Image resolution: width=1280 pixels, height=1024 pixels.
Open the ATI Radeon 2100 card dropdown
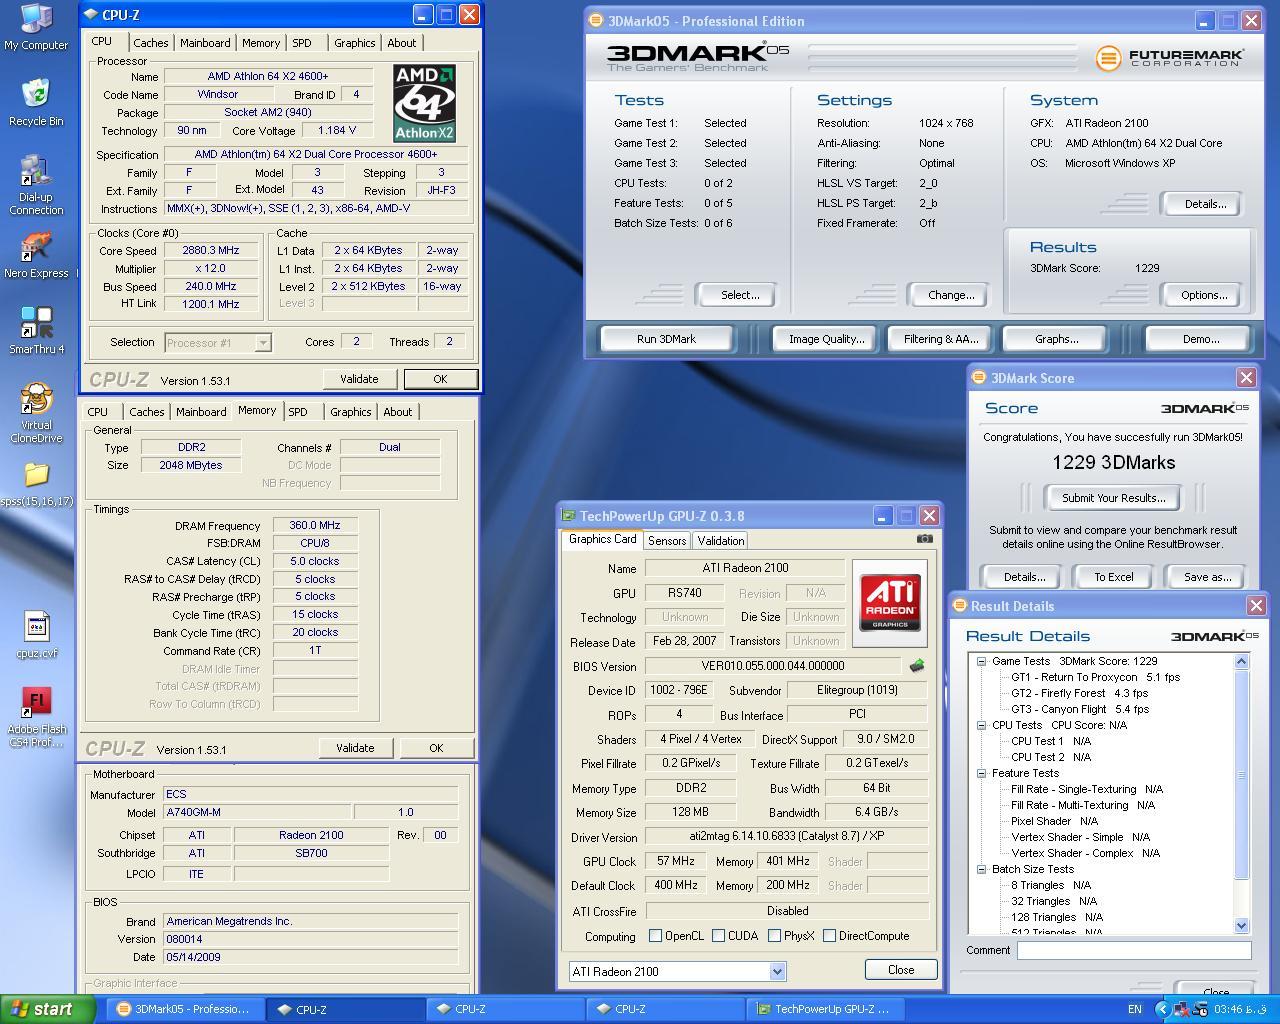[x=777, y=971]
